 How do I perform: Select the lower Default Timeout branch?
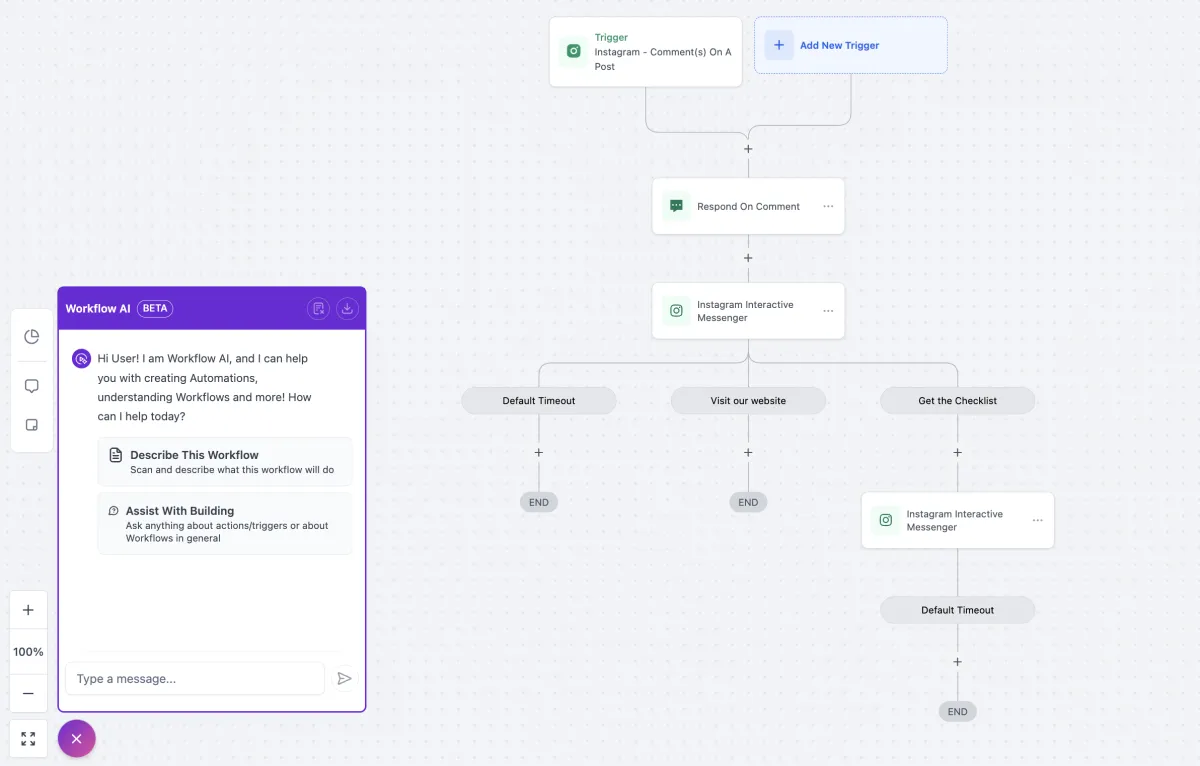pyautogui.click(x=958, y=610)
